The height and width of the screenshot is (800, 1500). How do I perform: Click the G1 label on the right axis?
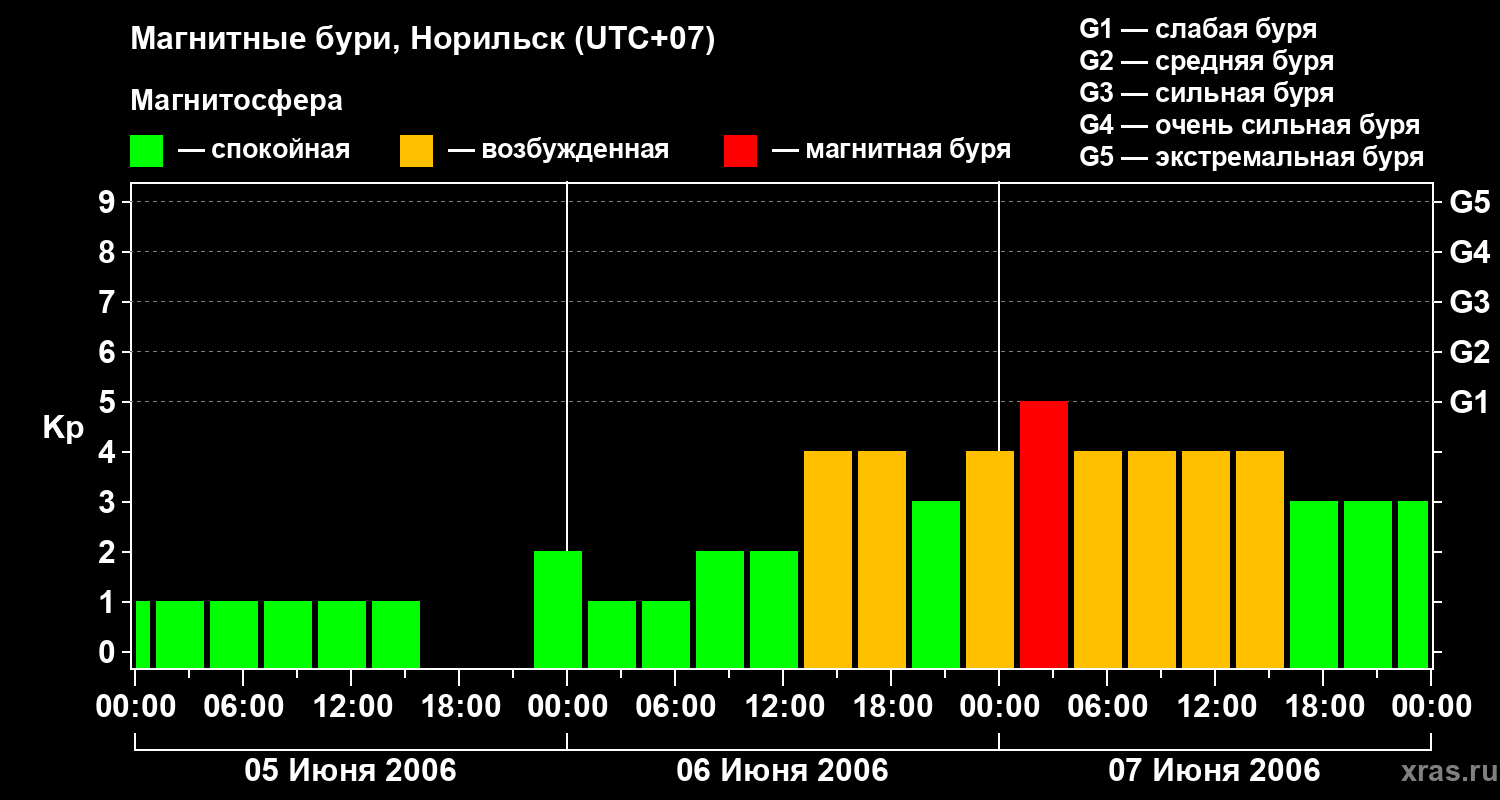[1470, 403]
